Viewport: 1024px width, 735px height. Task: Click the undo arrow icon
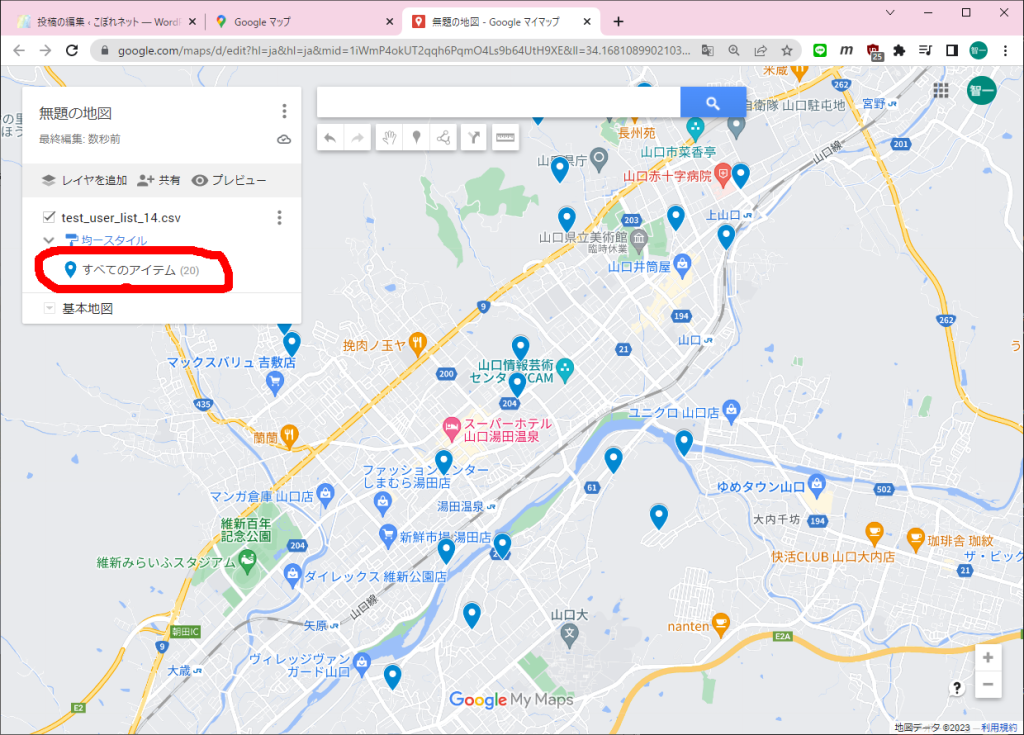[331, 137]
